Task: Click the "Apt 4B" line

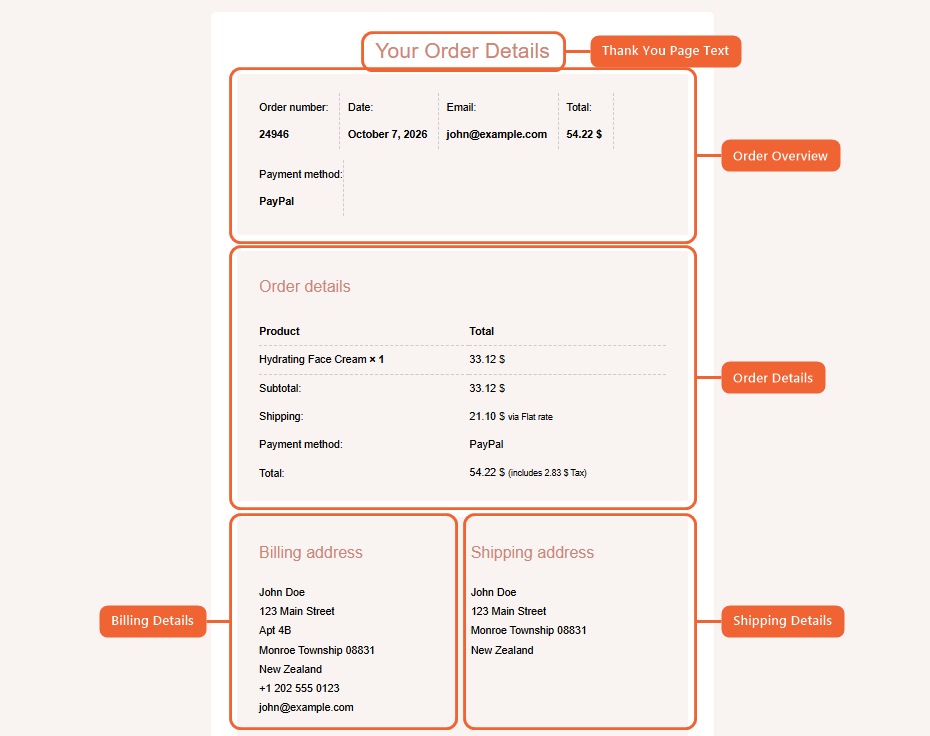Action: [275, 630]
